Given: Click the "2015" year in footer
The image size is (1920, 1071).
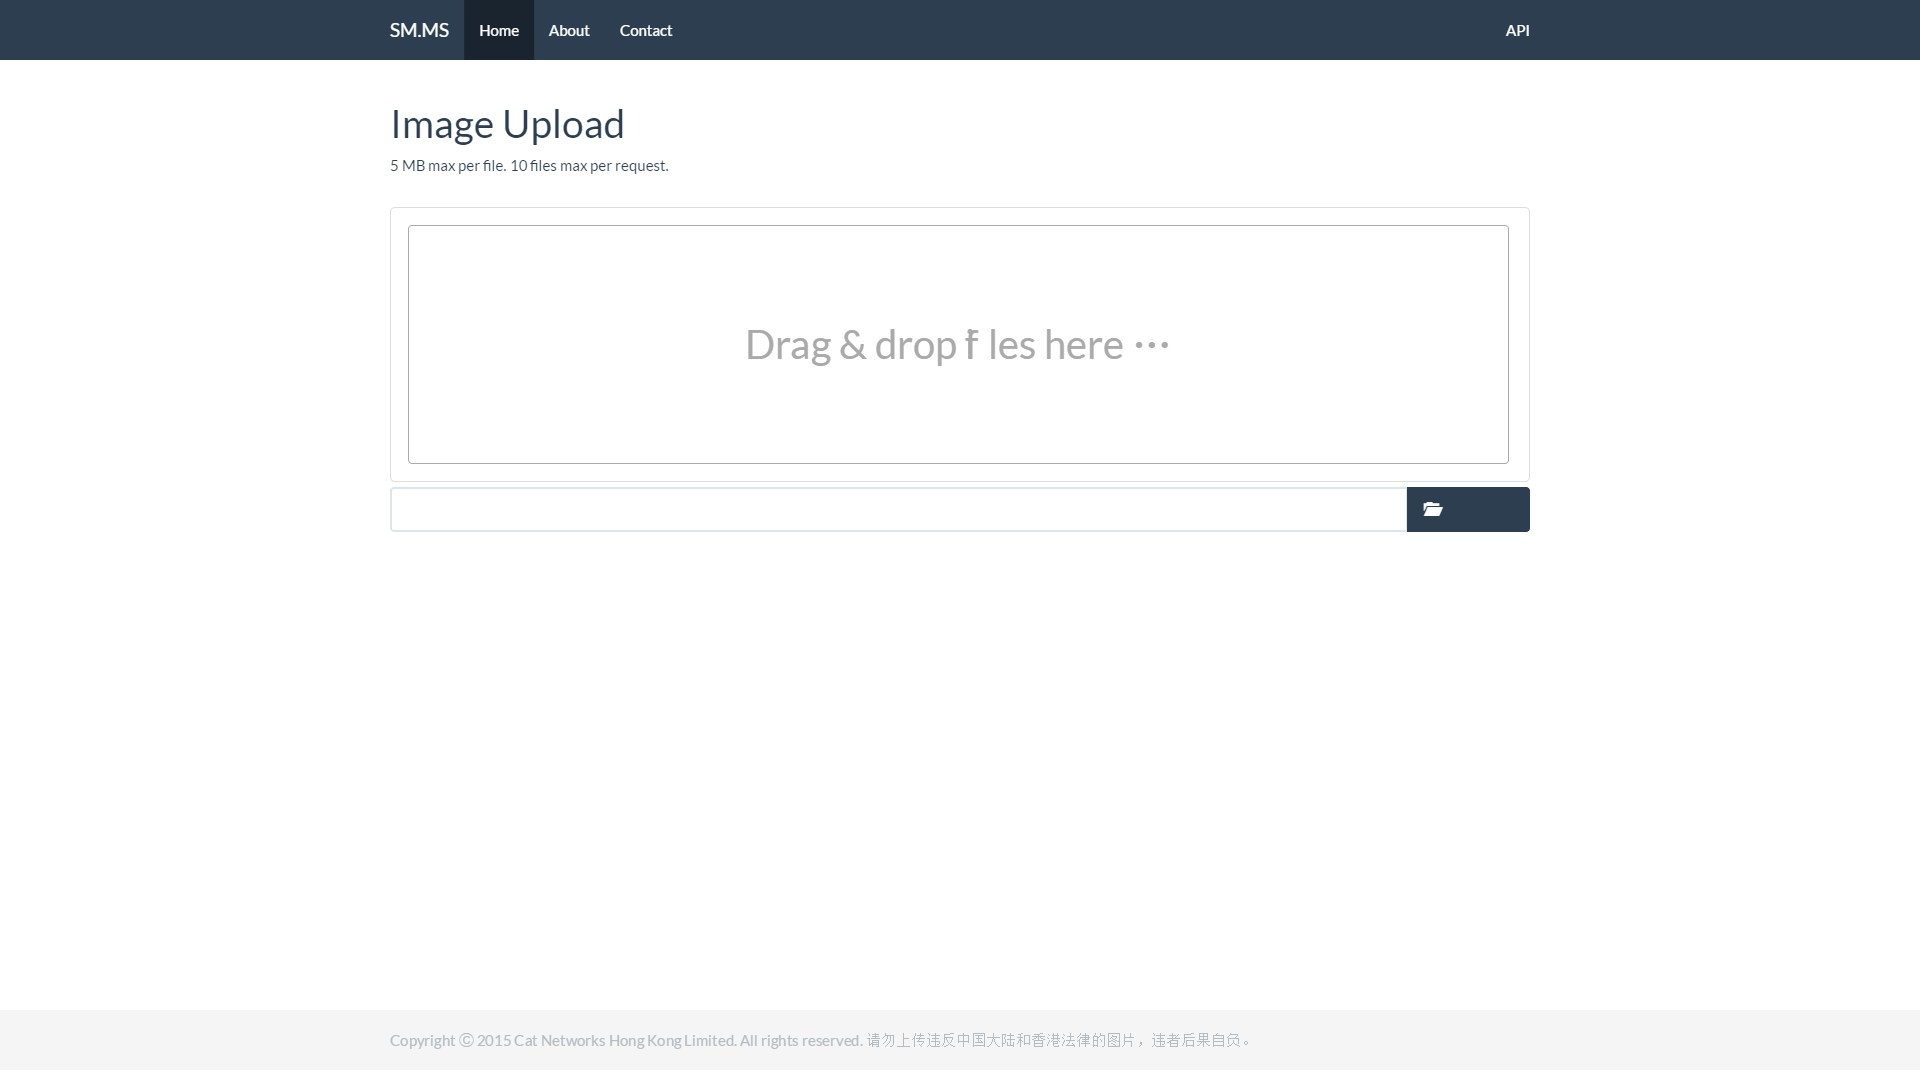Looking at the screenshot, I should coord(493,1040).
